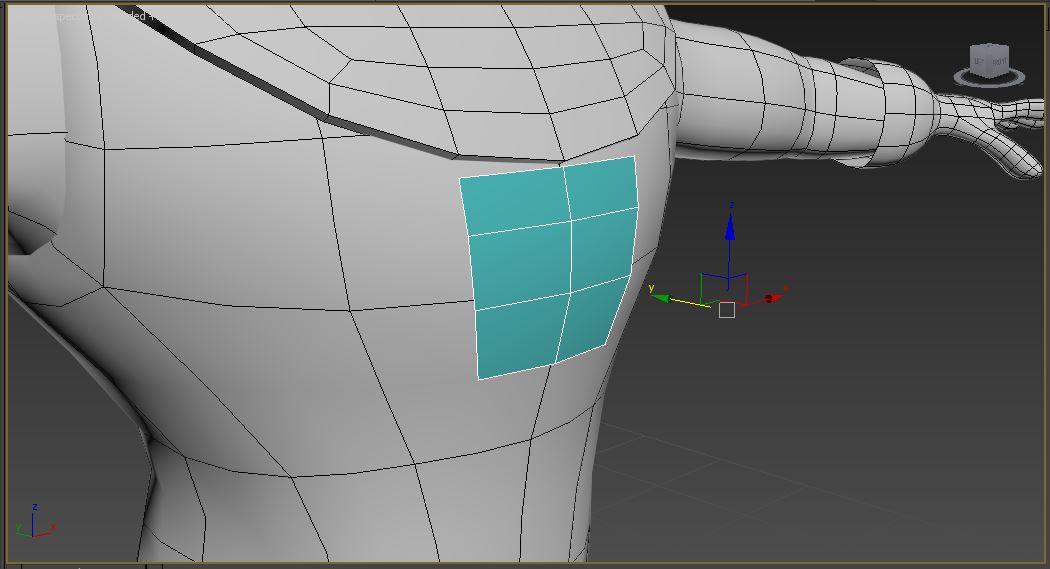Click the white square at the gizmo center
Viewport: 1050px width, 569px height.
[727, 310]
